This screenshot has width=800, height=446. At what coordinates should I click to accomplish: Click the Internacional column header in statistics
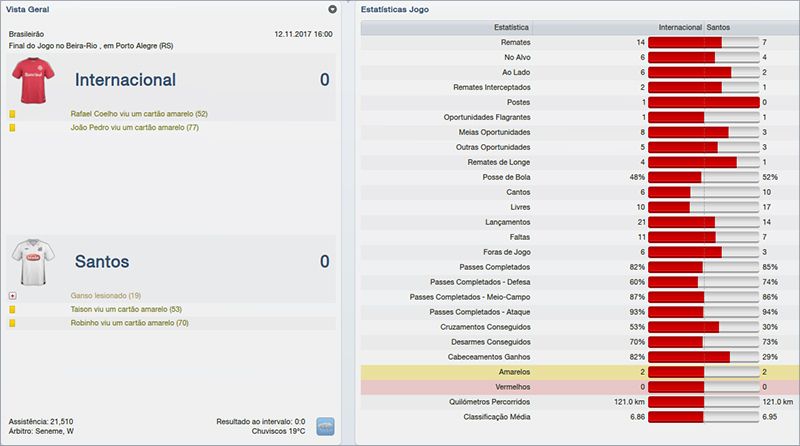pyautogui.click(x=680, y=27)
